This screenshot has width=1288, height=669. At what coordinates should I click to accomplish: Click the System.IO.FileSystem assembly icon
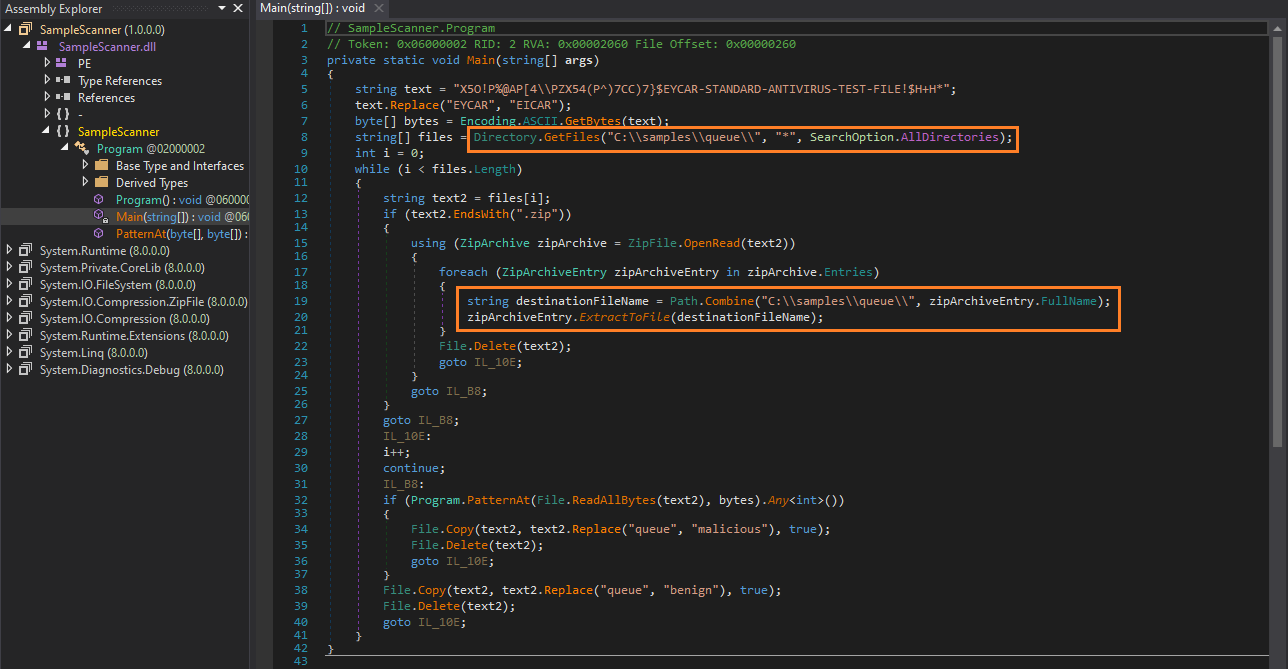(26, 285)
